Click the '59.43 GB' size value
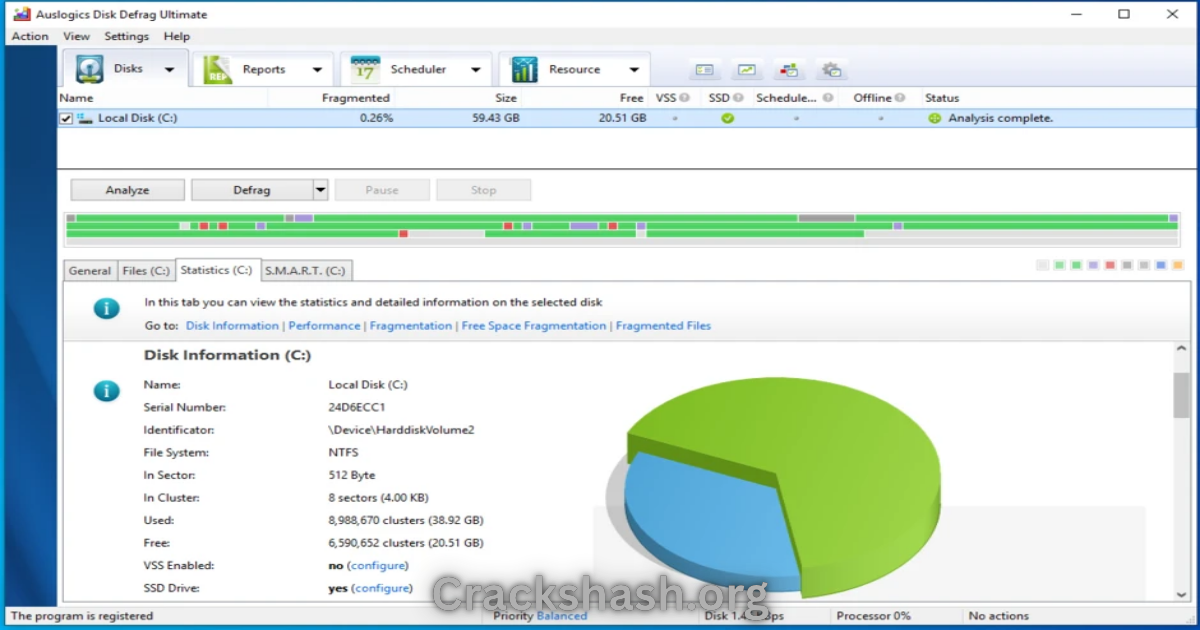Viewport: 1200px width, 630px height. pyautogui.click(x=496, y=118)
